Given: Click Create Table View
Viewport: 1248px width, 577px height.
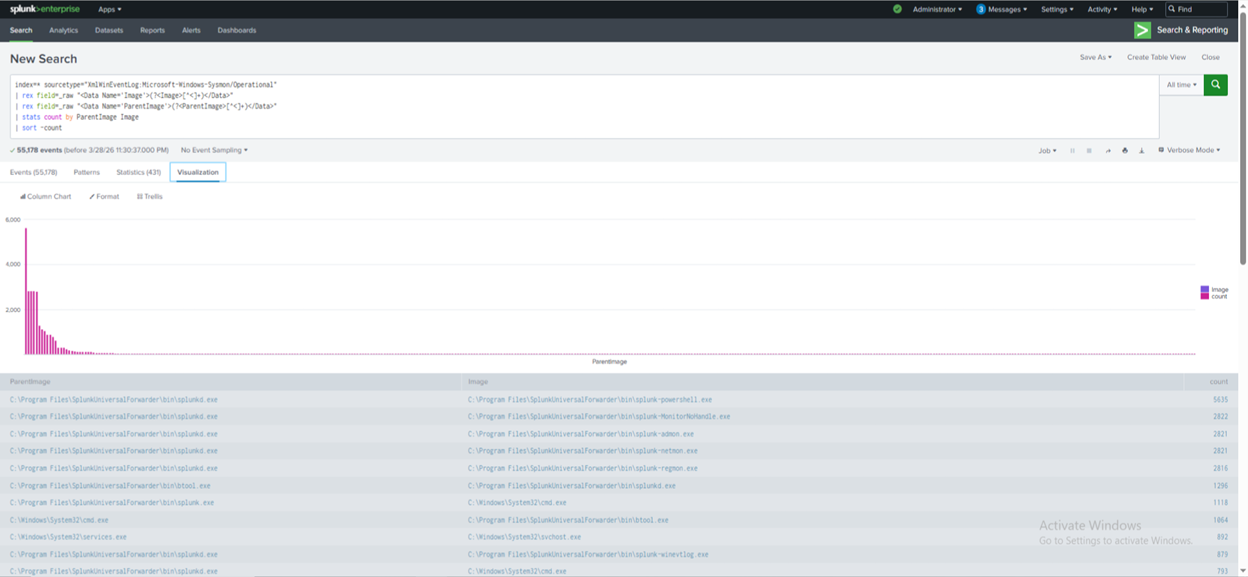Looking at the screenshot, I should click(1156, 57).
